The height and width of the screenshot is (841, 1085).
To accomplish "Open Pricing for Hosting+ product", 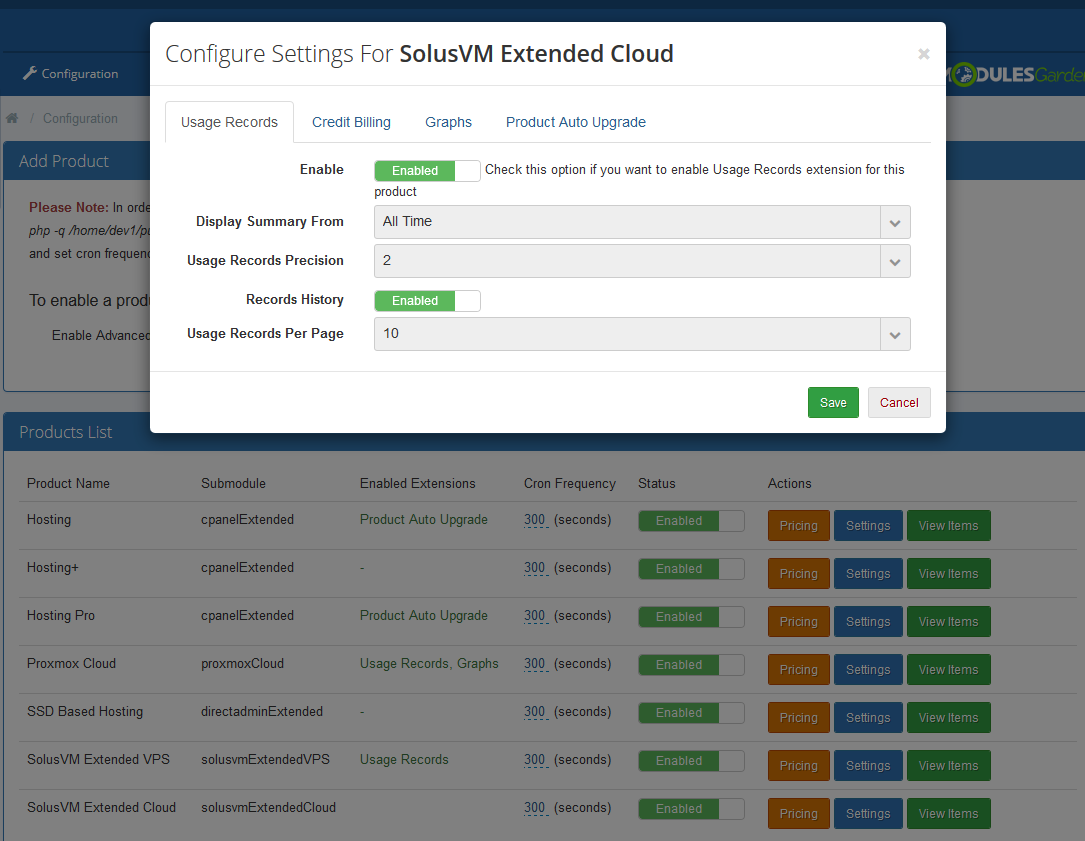I will [799, 574].
